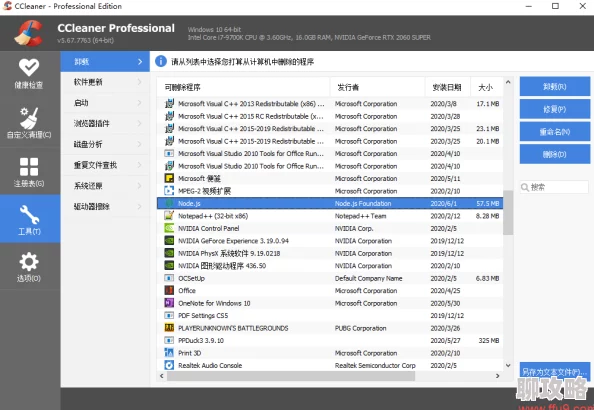This screenshot has height=410, width=594.
Task: Click the Uninstall (卸载) blue button
Action: (555, 87)
